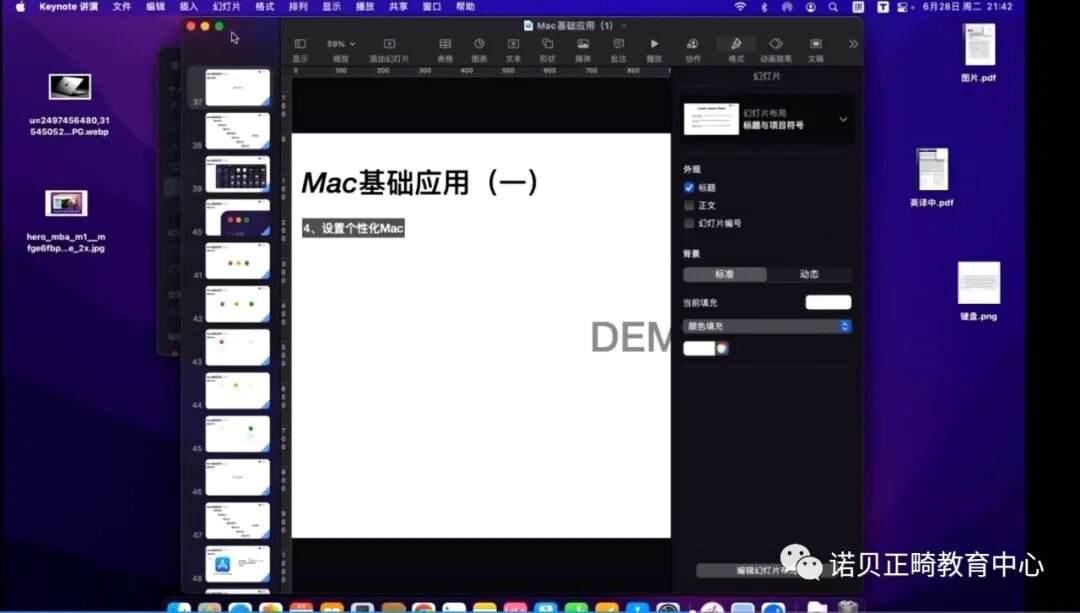Insert a table with the 表格 icon
Viewport: 1080px width, 613px height.
(445, 44)
